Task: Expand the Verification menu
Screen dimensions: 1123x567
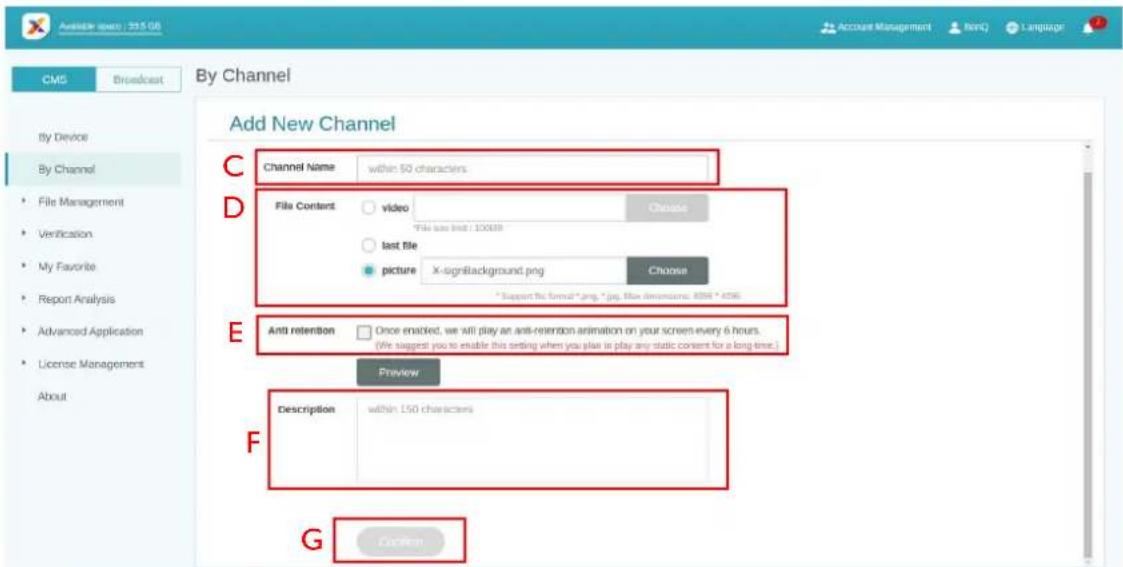Action: [x=65, y=234]
